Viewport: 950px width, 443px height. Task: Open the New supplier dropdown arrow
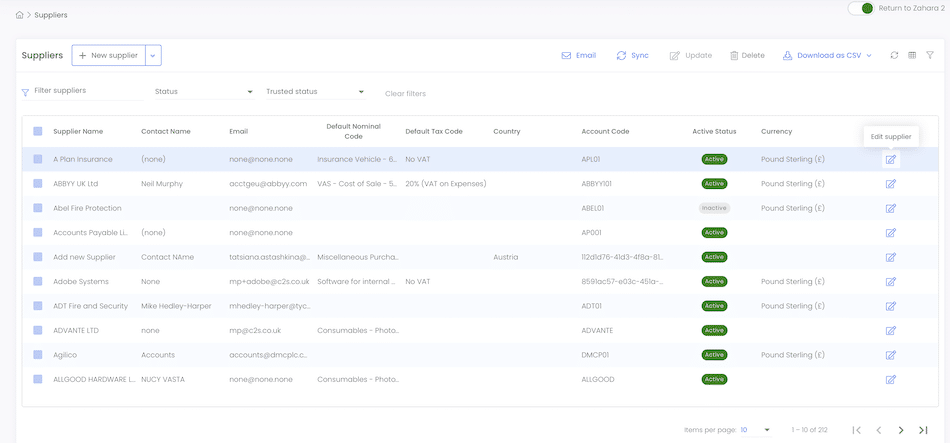(x=153, y=55)
